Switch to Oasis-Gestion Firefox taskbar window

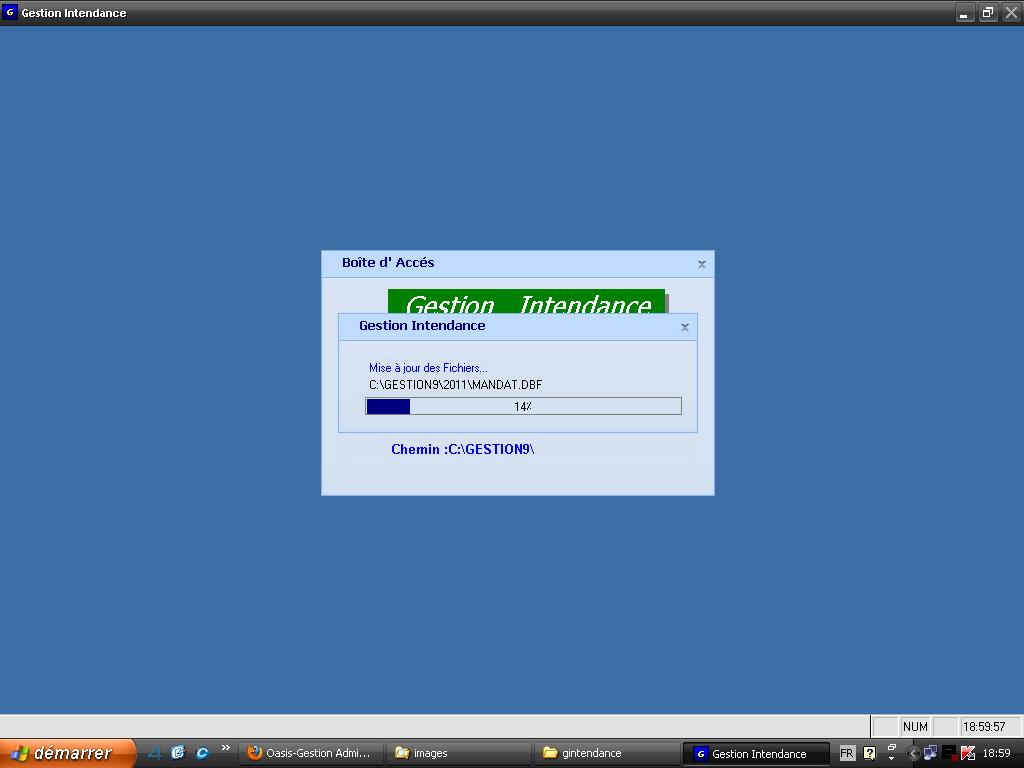tap(311, 754)
